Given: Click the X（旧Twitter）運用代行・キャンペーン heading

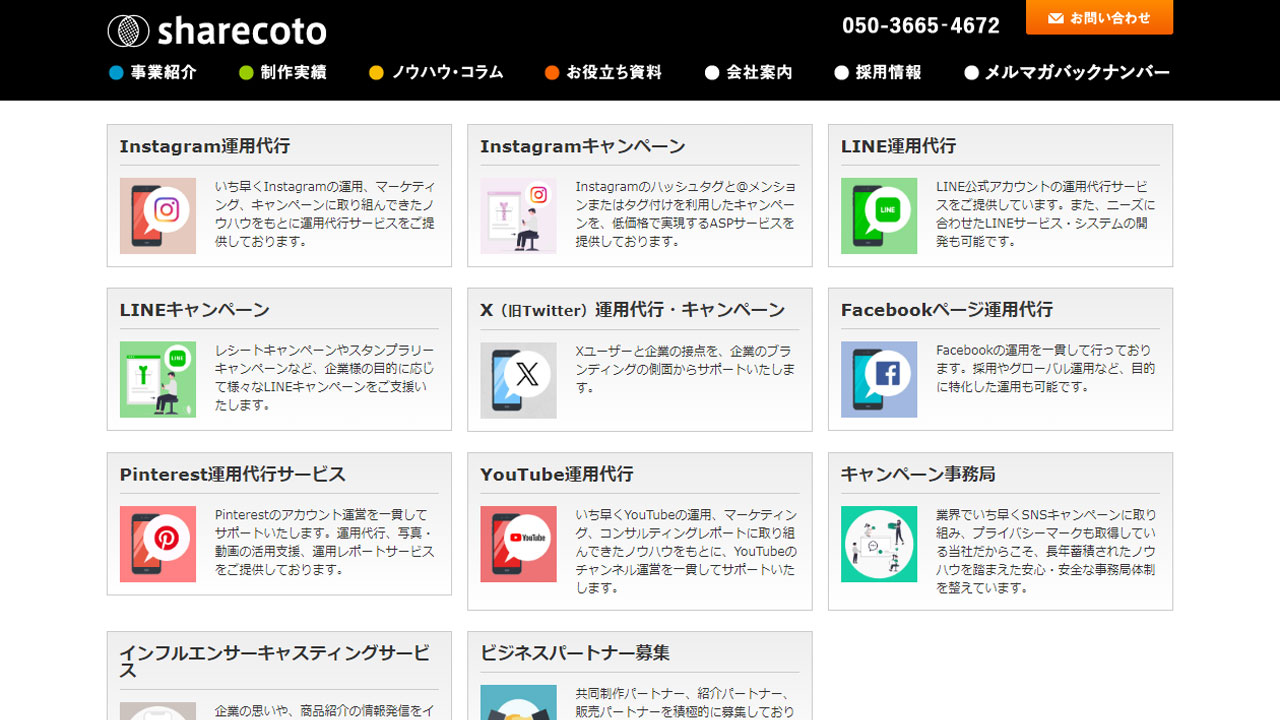Looking at the screenshot, I should click(x=632, y=310).
